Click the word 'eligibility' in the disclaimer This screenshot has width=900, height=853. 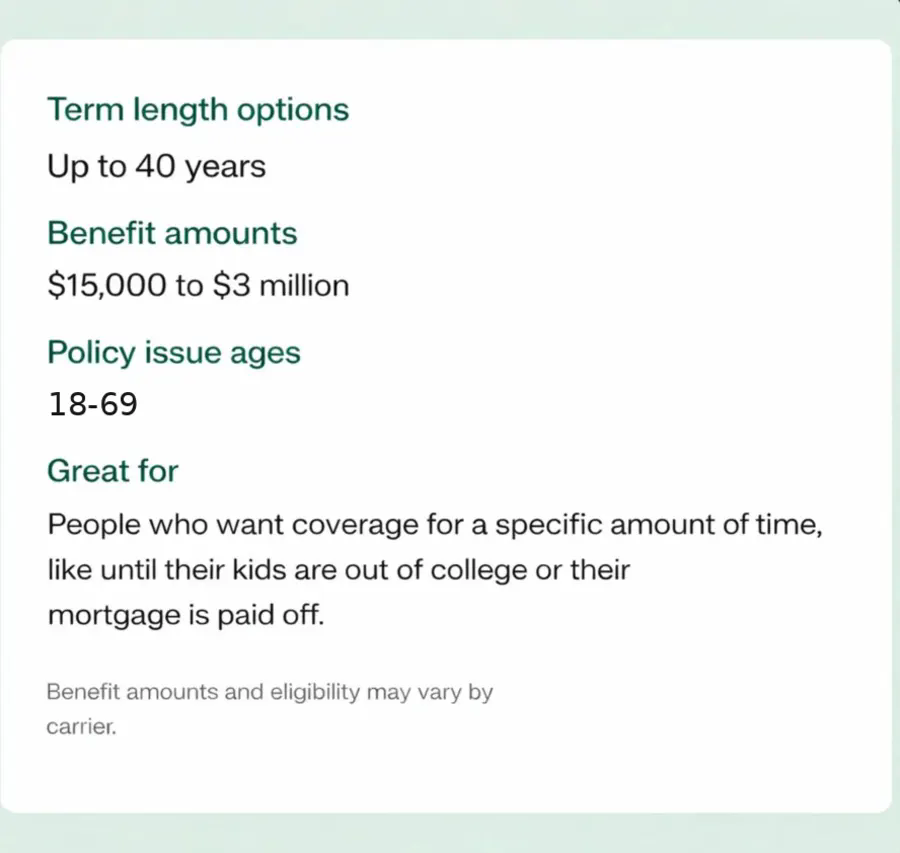(x=315, y=692)
